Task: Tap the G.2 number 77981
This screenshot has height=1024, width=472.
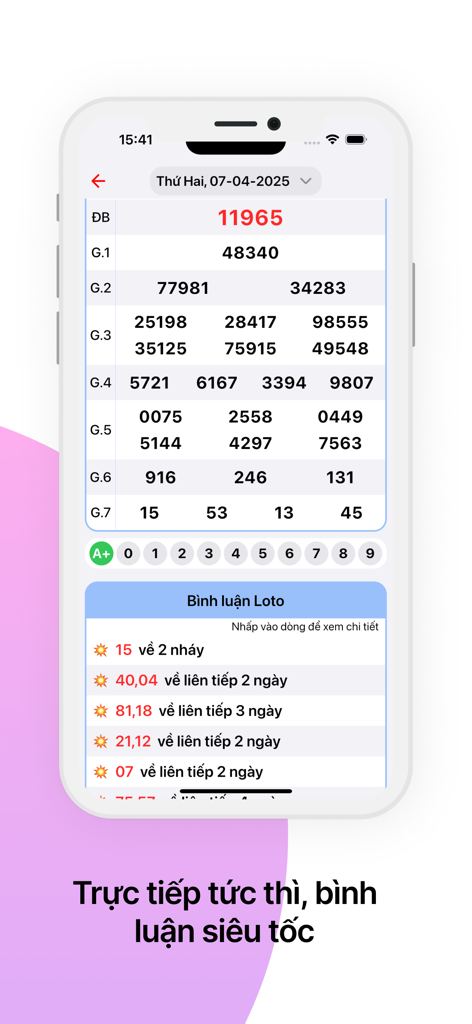Action: (183, 288)
